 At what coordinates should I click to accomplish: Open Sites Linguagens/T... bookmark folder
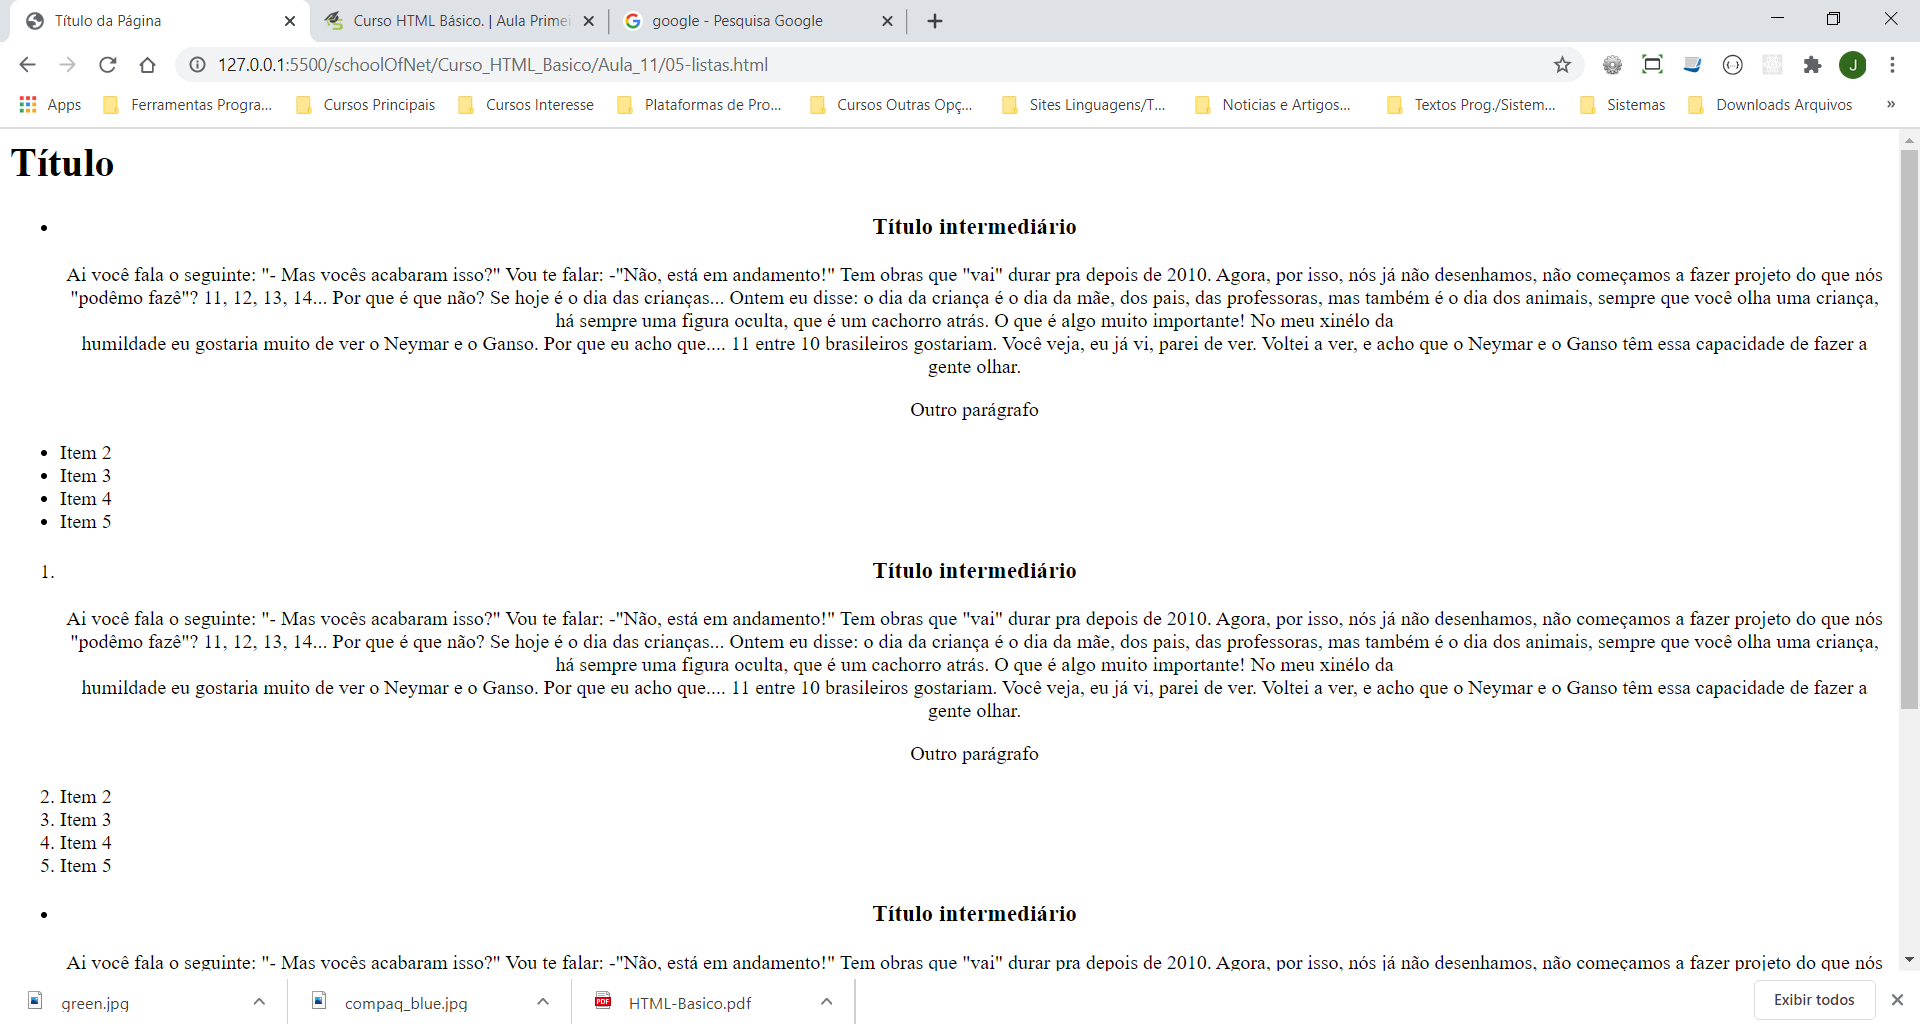(1084, 105)
